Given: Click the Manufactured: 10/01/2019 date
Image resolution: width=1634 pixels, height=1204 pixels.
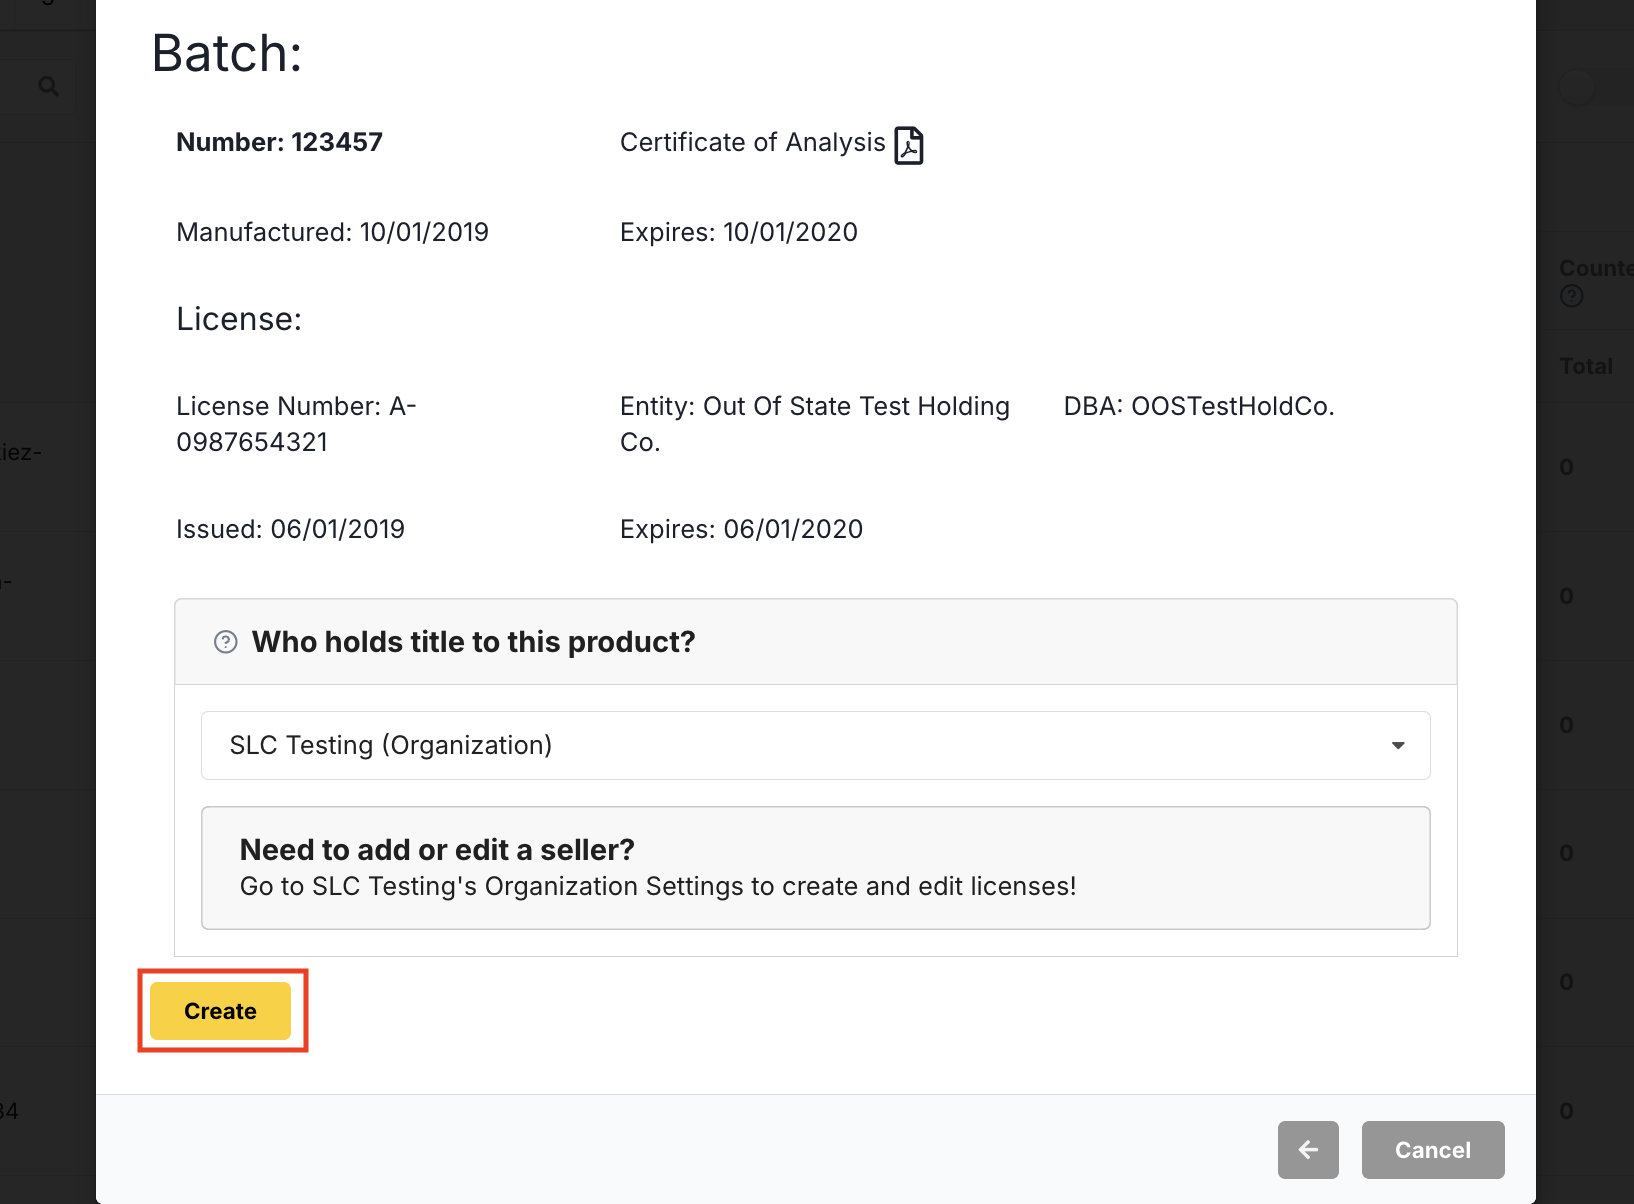Looking at the screenshot, I should (332, 233).
